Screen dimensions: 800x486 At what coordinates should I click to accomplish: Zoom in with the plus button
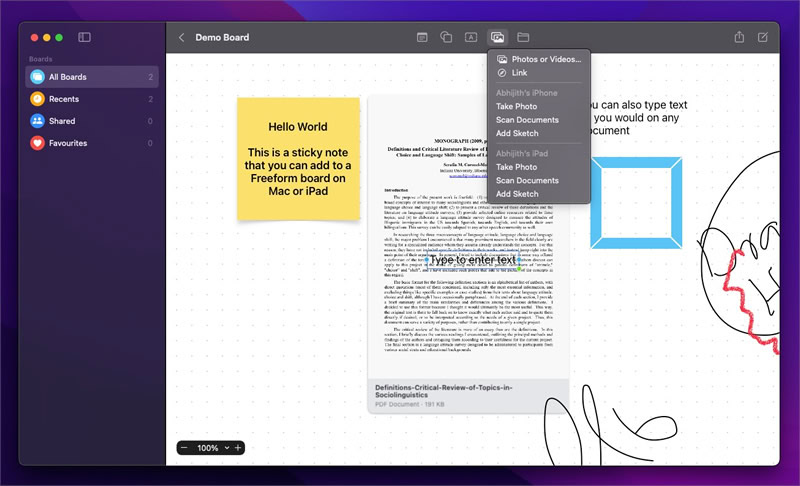(x=238, y=448)
